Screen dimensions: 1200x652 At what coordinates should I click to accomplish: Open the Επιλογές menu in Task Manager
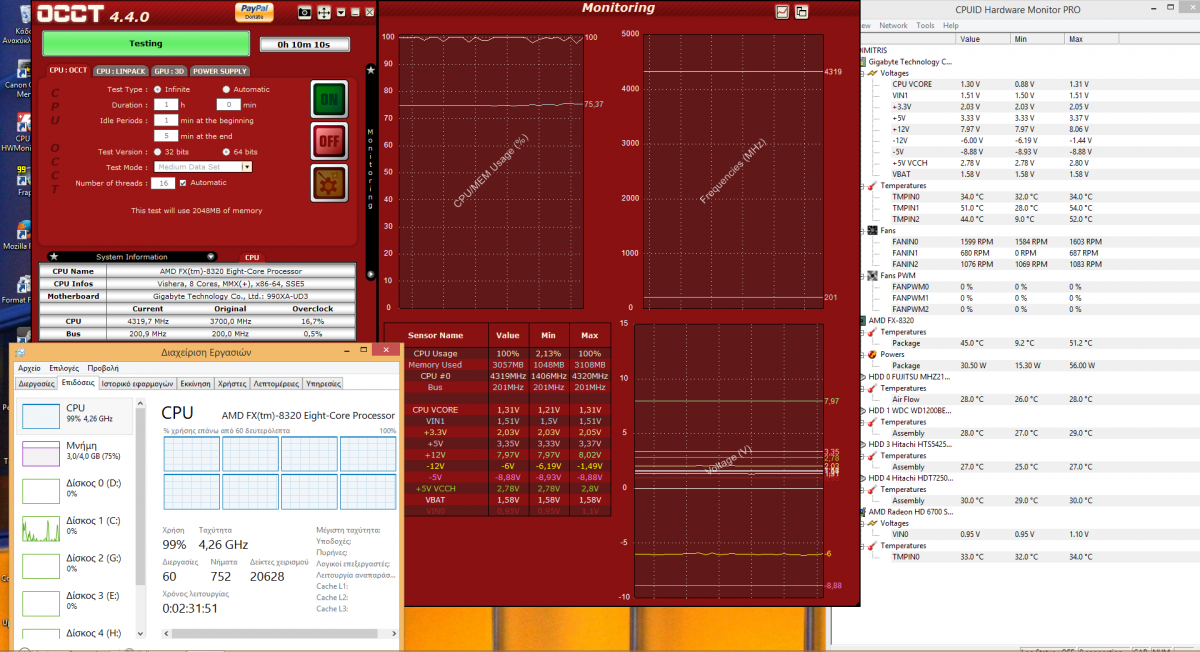tap(64, 368)
